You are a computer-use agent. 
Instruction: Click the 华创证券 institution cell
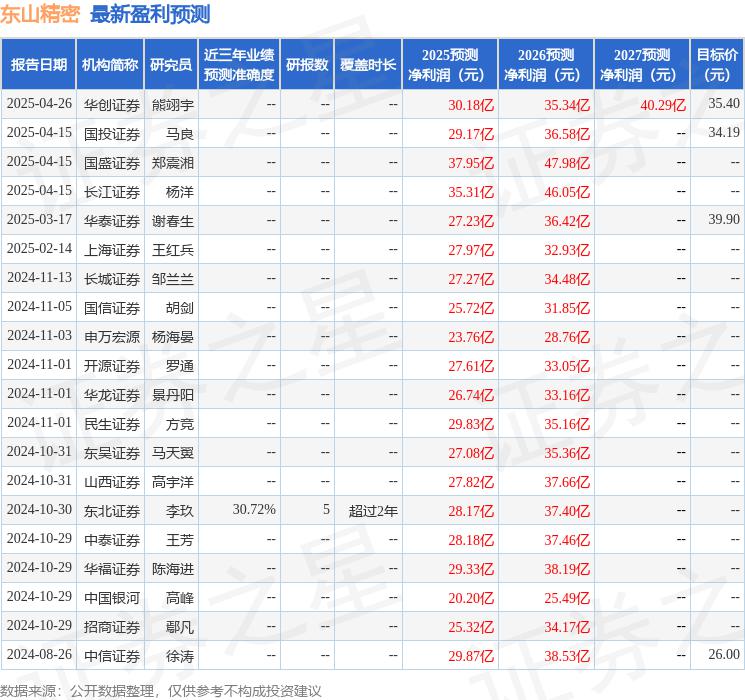[x=112, y=105]
